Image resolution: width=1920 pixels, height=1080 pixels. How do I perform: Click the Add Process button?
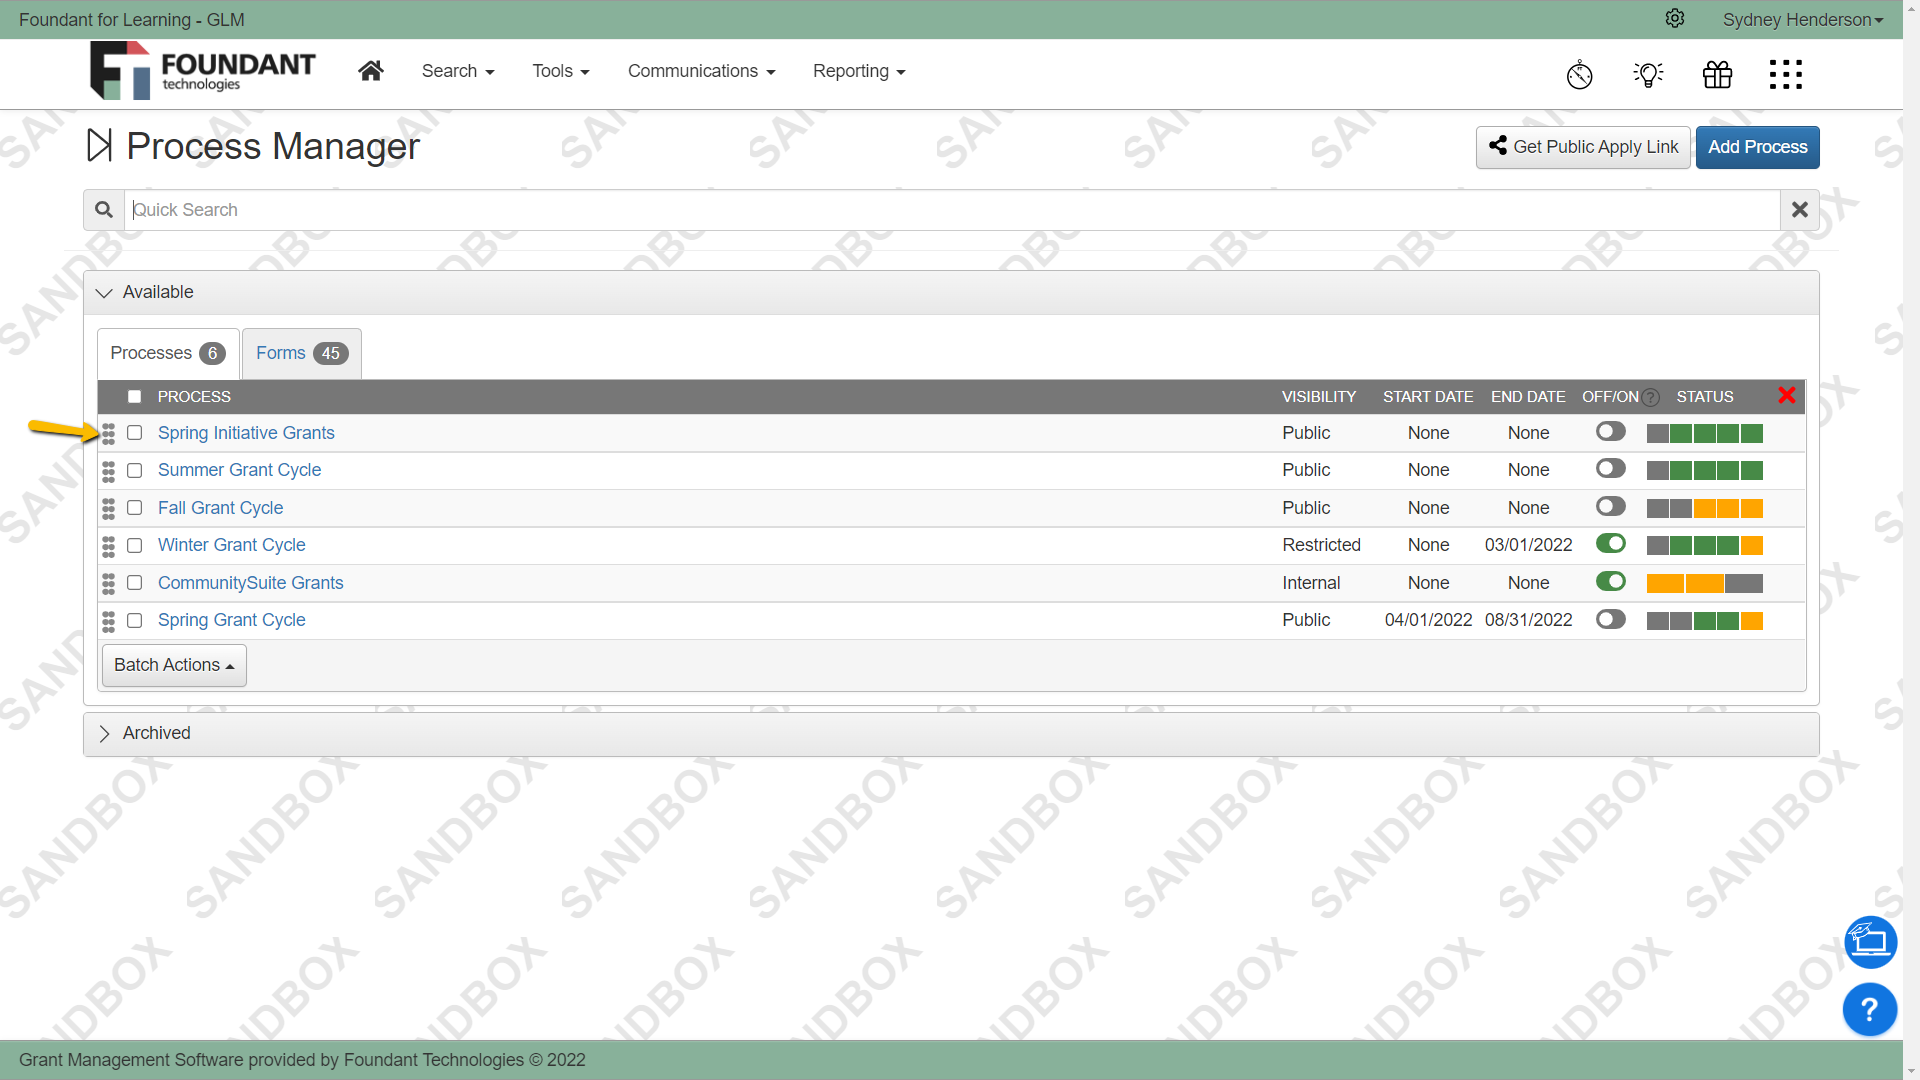(1757, 147)
